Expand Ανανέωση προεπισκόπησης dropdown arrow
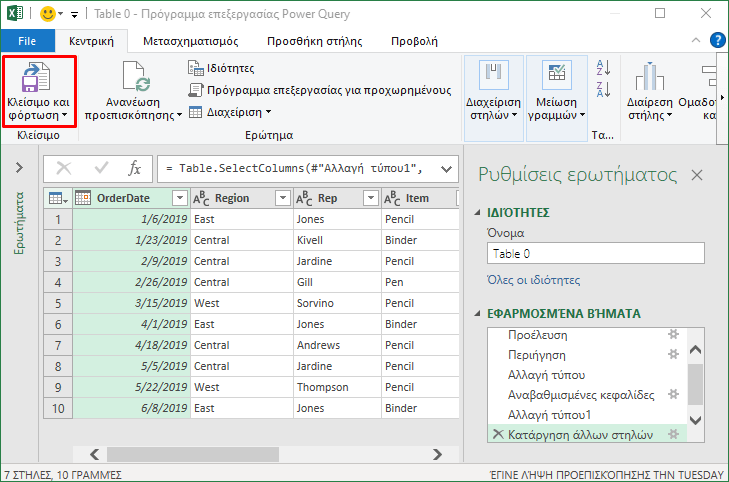This screenshot has height=482, width=729. pyautogui.click(x=179, y=115)
